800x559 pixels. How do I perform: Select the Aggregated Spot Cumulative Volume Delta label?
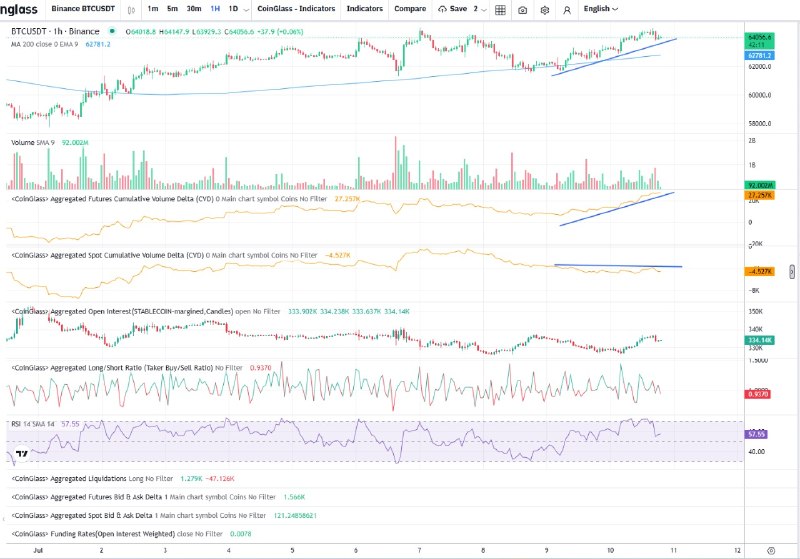[x=164, y=255]
